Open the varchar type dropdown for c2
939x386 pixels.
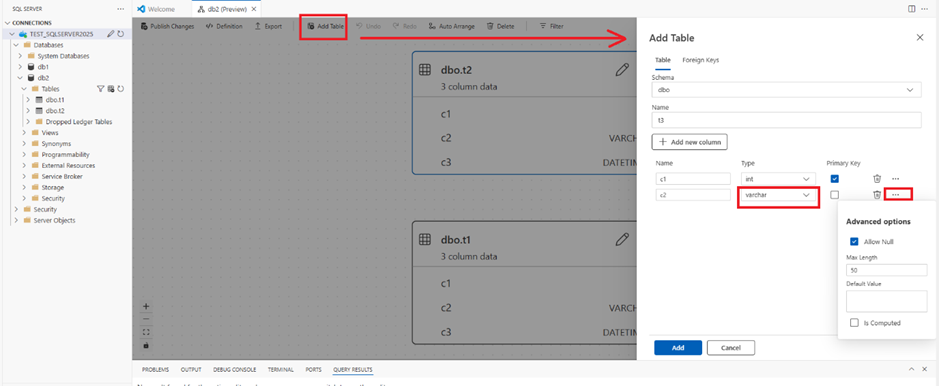tap(778, 195)
